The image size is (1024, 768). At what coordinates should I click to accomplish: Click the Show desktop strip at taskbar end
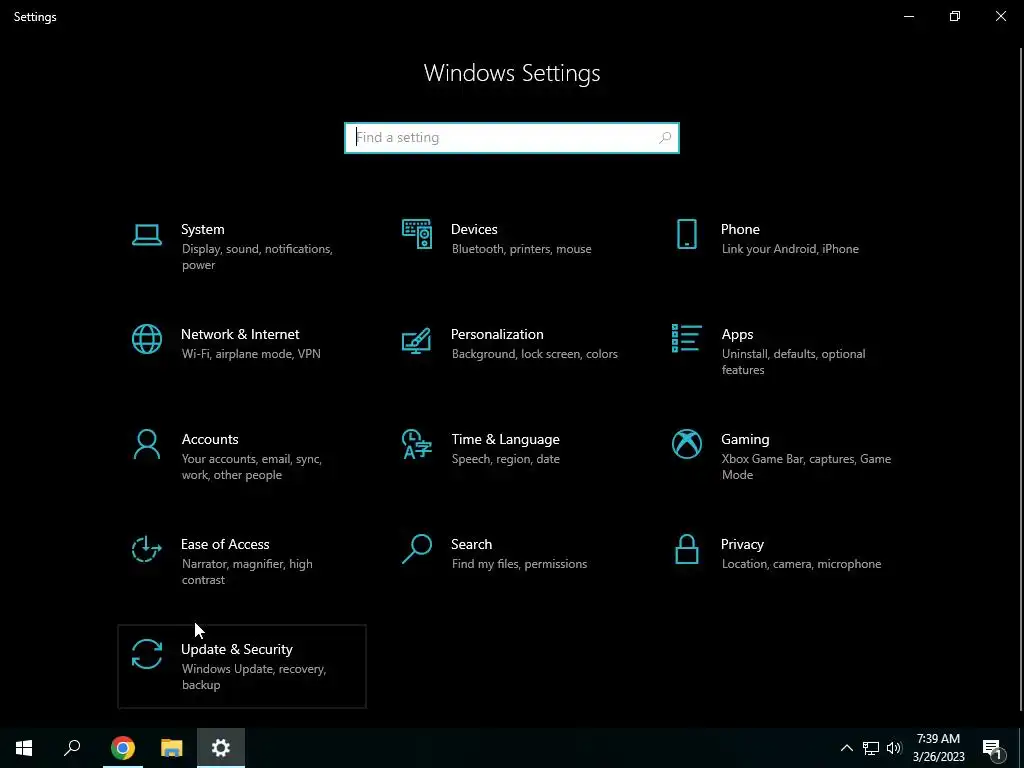point(1021,748)
